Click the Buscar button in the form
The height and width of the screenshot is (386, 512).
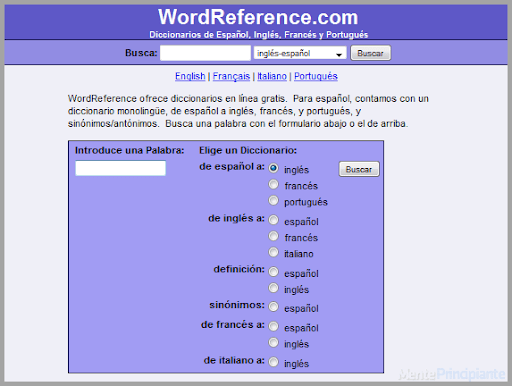359,169
